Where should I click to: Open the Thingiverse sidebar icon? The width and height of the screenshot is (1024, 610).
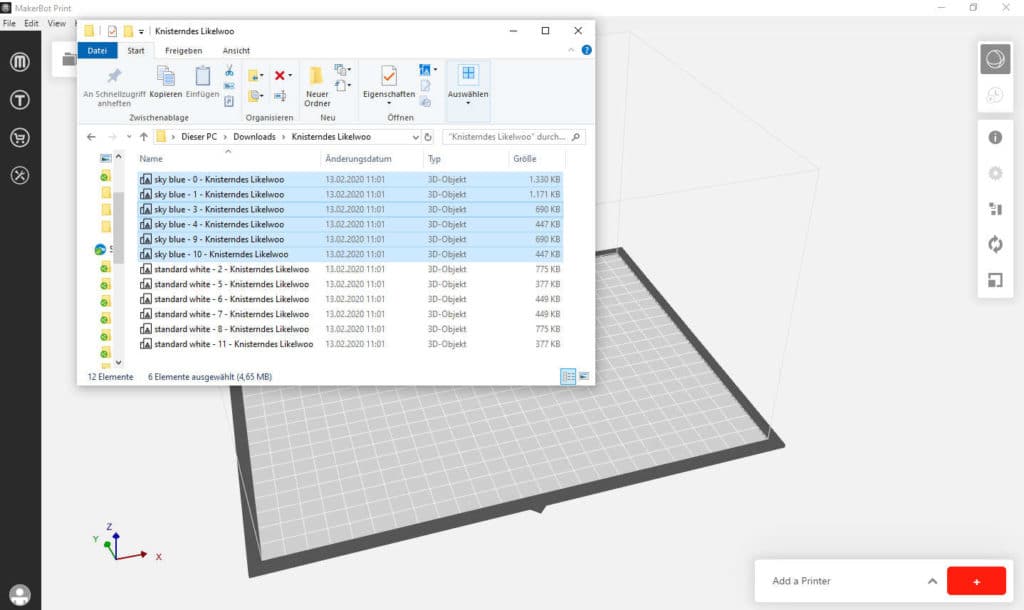[x=20, y=100]
